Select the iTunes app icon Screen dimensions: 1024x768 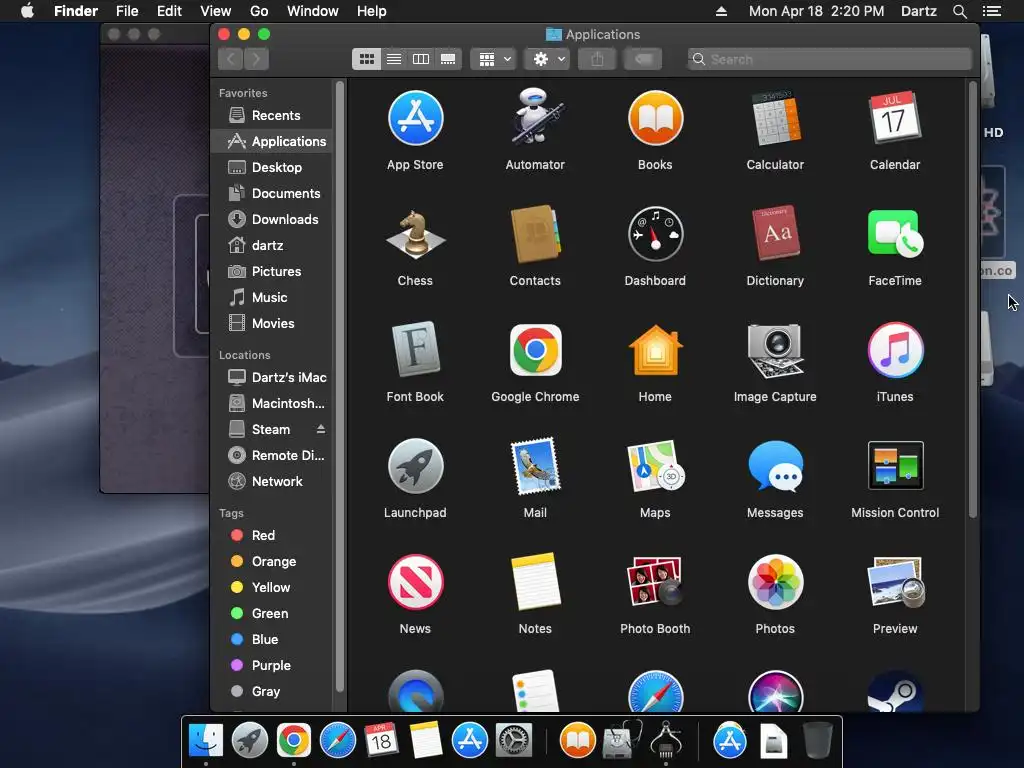895,350
